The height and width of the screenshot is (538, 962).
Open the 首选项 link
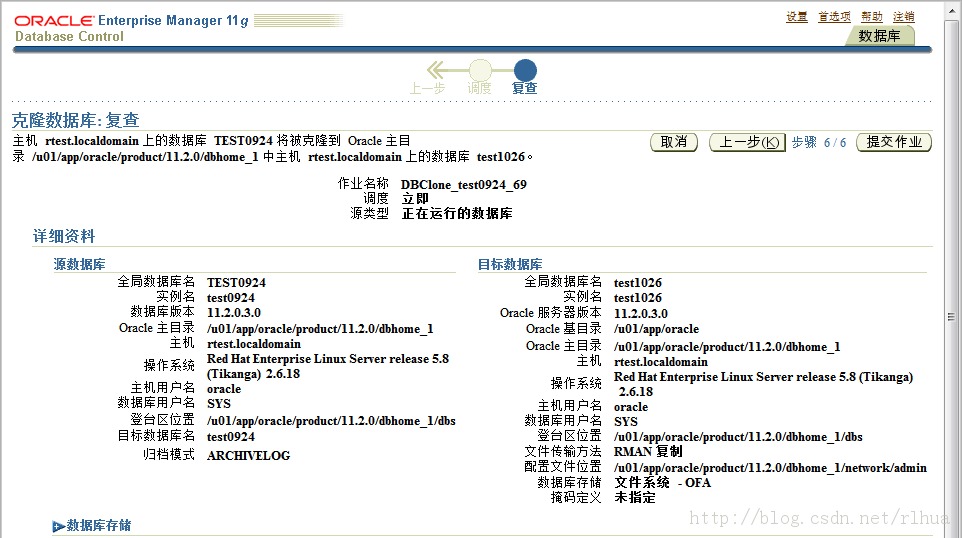coord(834,17)
